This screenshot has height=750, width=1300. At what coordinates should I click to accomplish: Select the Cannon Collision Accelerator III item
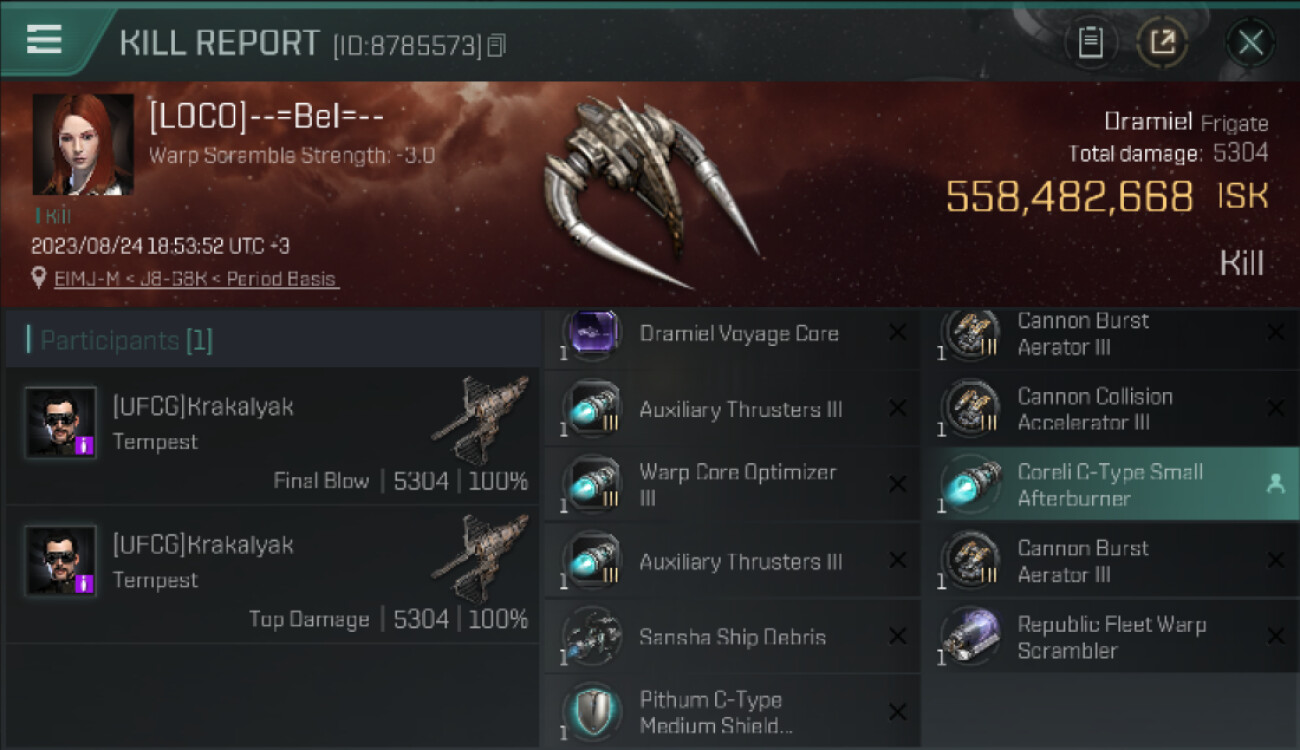pyautogui.click(x=1111, y=408)
